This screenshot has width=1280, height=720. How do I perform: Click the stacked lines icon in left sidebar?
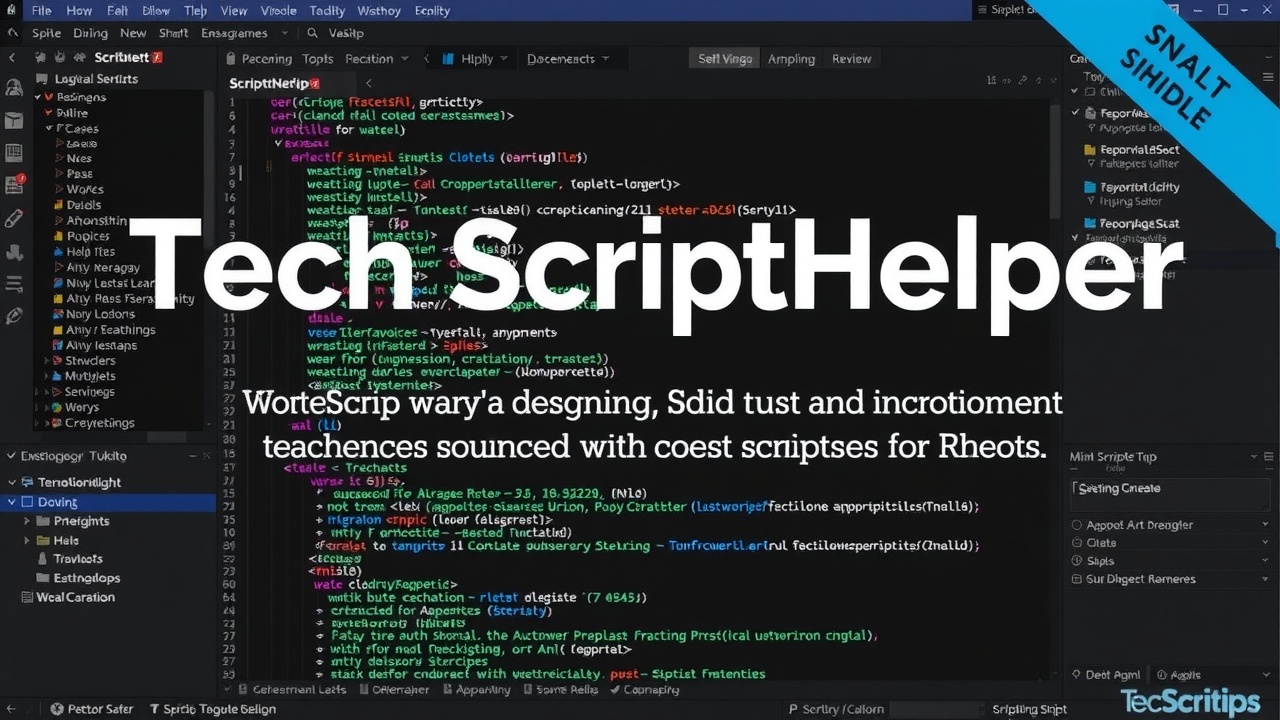click(14, 284)
